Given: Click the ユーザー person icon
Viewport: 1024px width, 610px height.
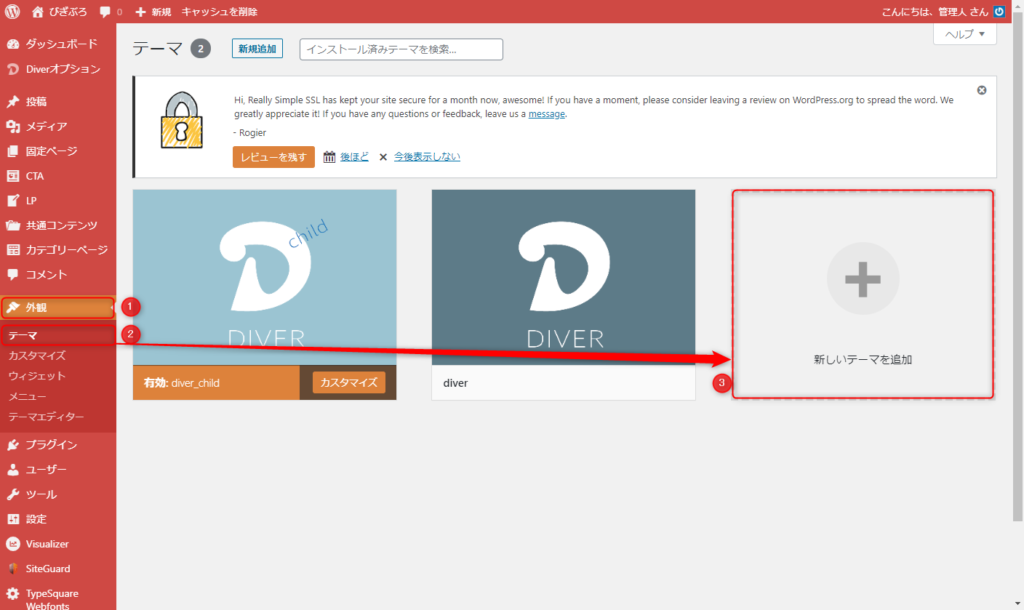Looking at the screenshot, I should click(13, 470).
